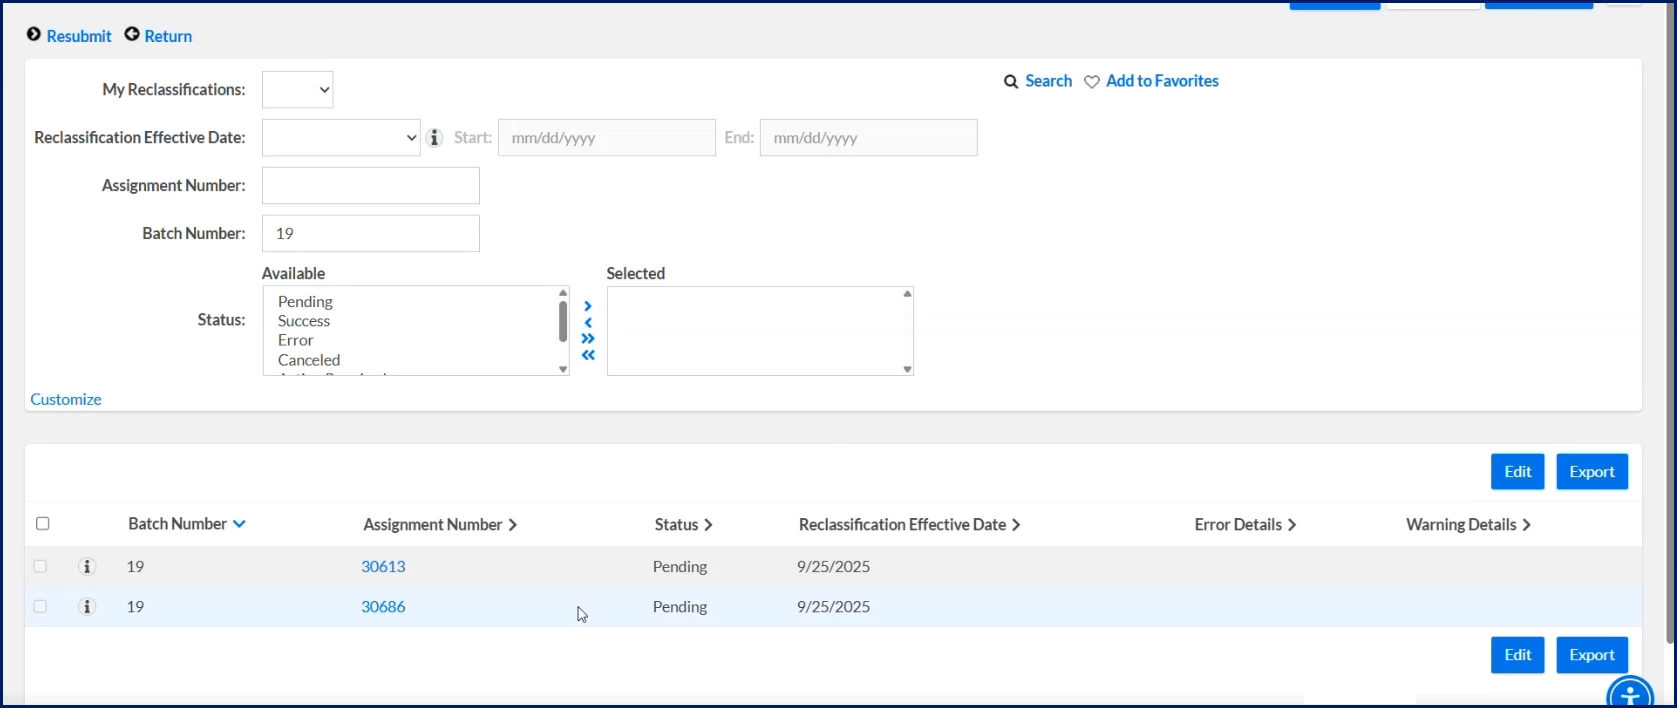Sort by Status column header
This screenshot has height=708, width=1677.
[x=684, y=525]
